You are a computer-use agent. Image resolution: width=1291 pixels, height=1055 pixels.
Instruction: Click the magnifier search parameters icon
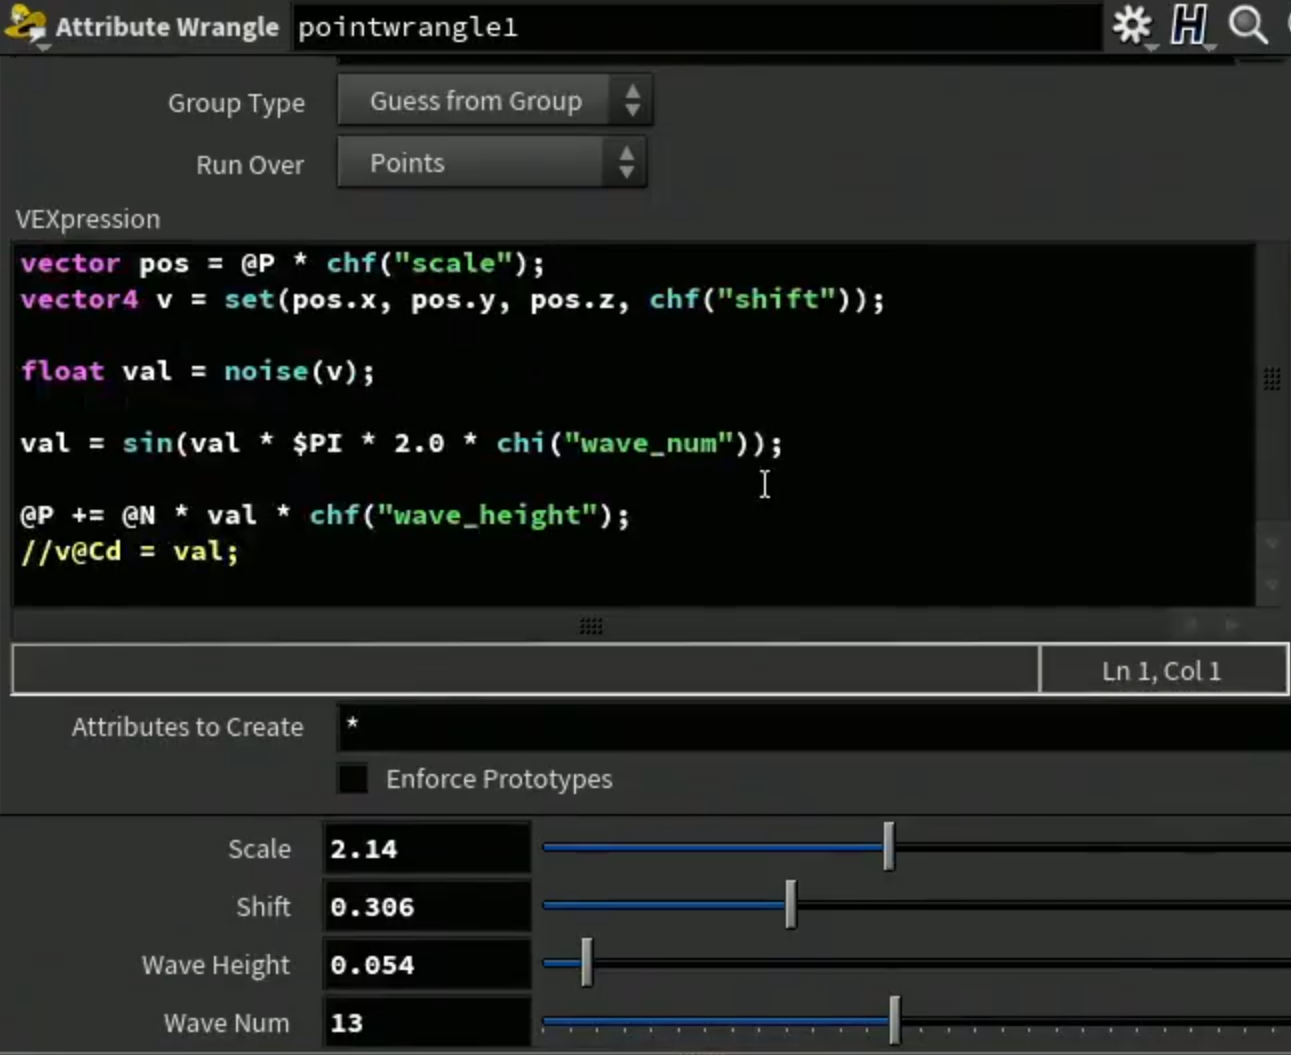[x=1248, y=26]
